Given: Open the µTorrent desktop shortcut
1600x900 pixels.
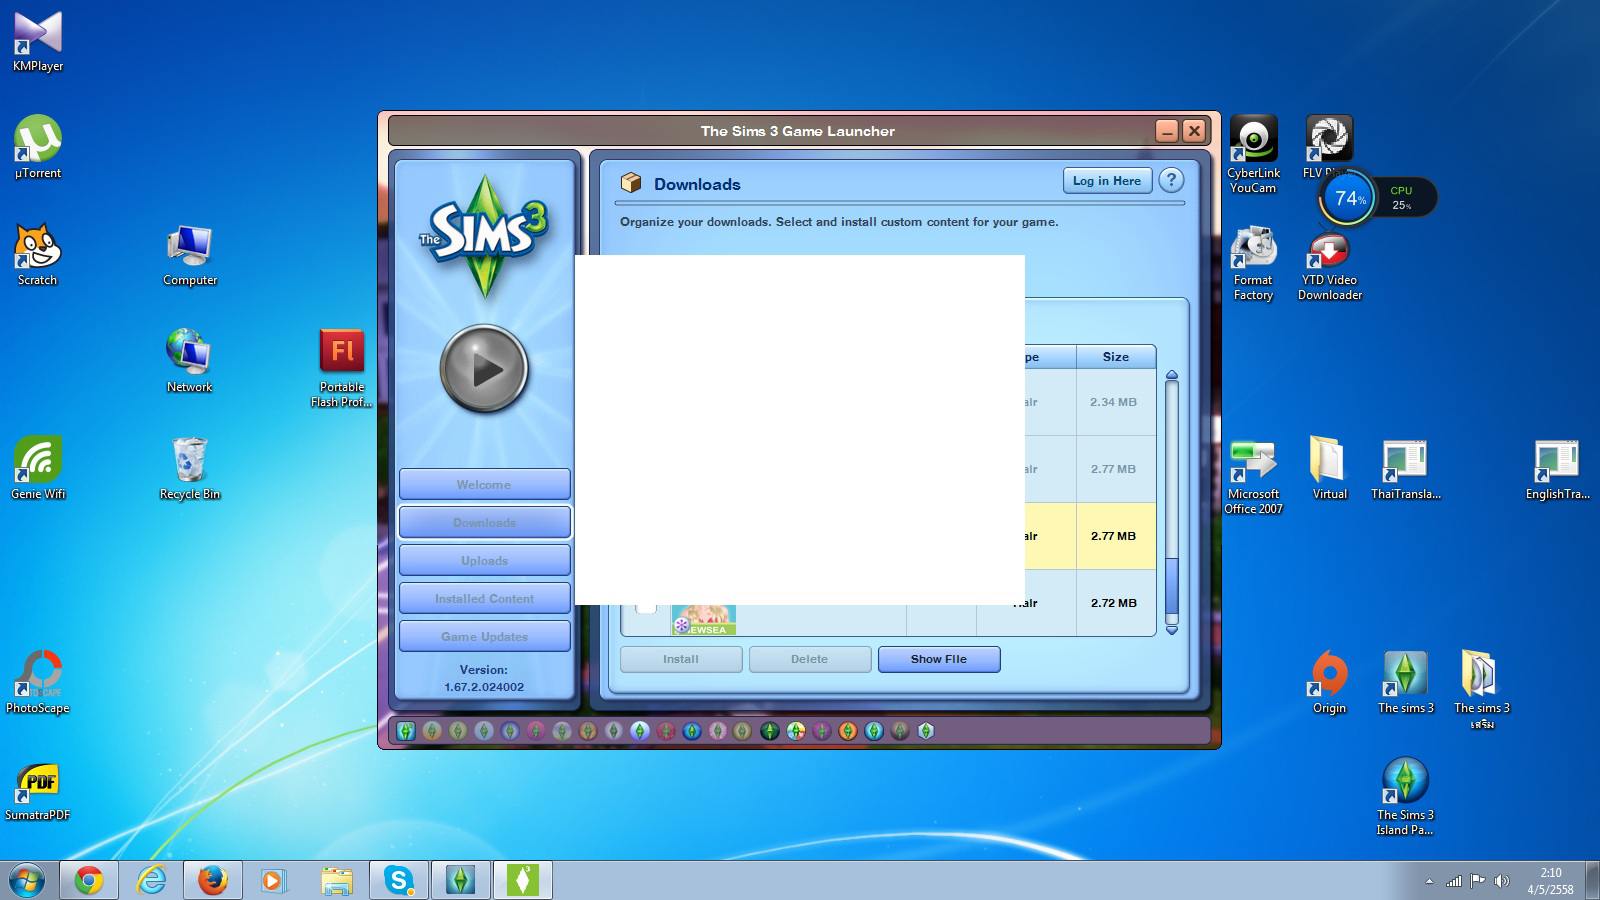Looking at the screenshot, I should click(x=38, y=148).
